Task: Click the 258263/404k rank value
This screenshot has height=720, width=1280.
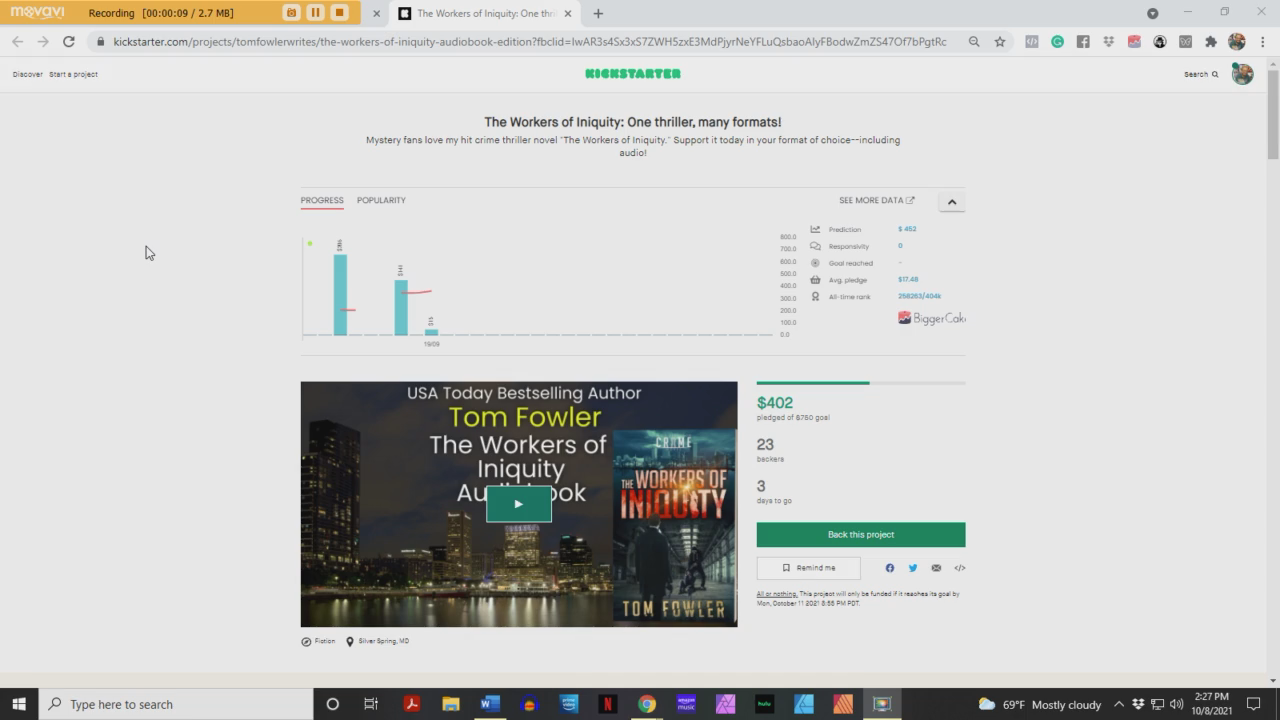Action: tap(919, 296)
